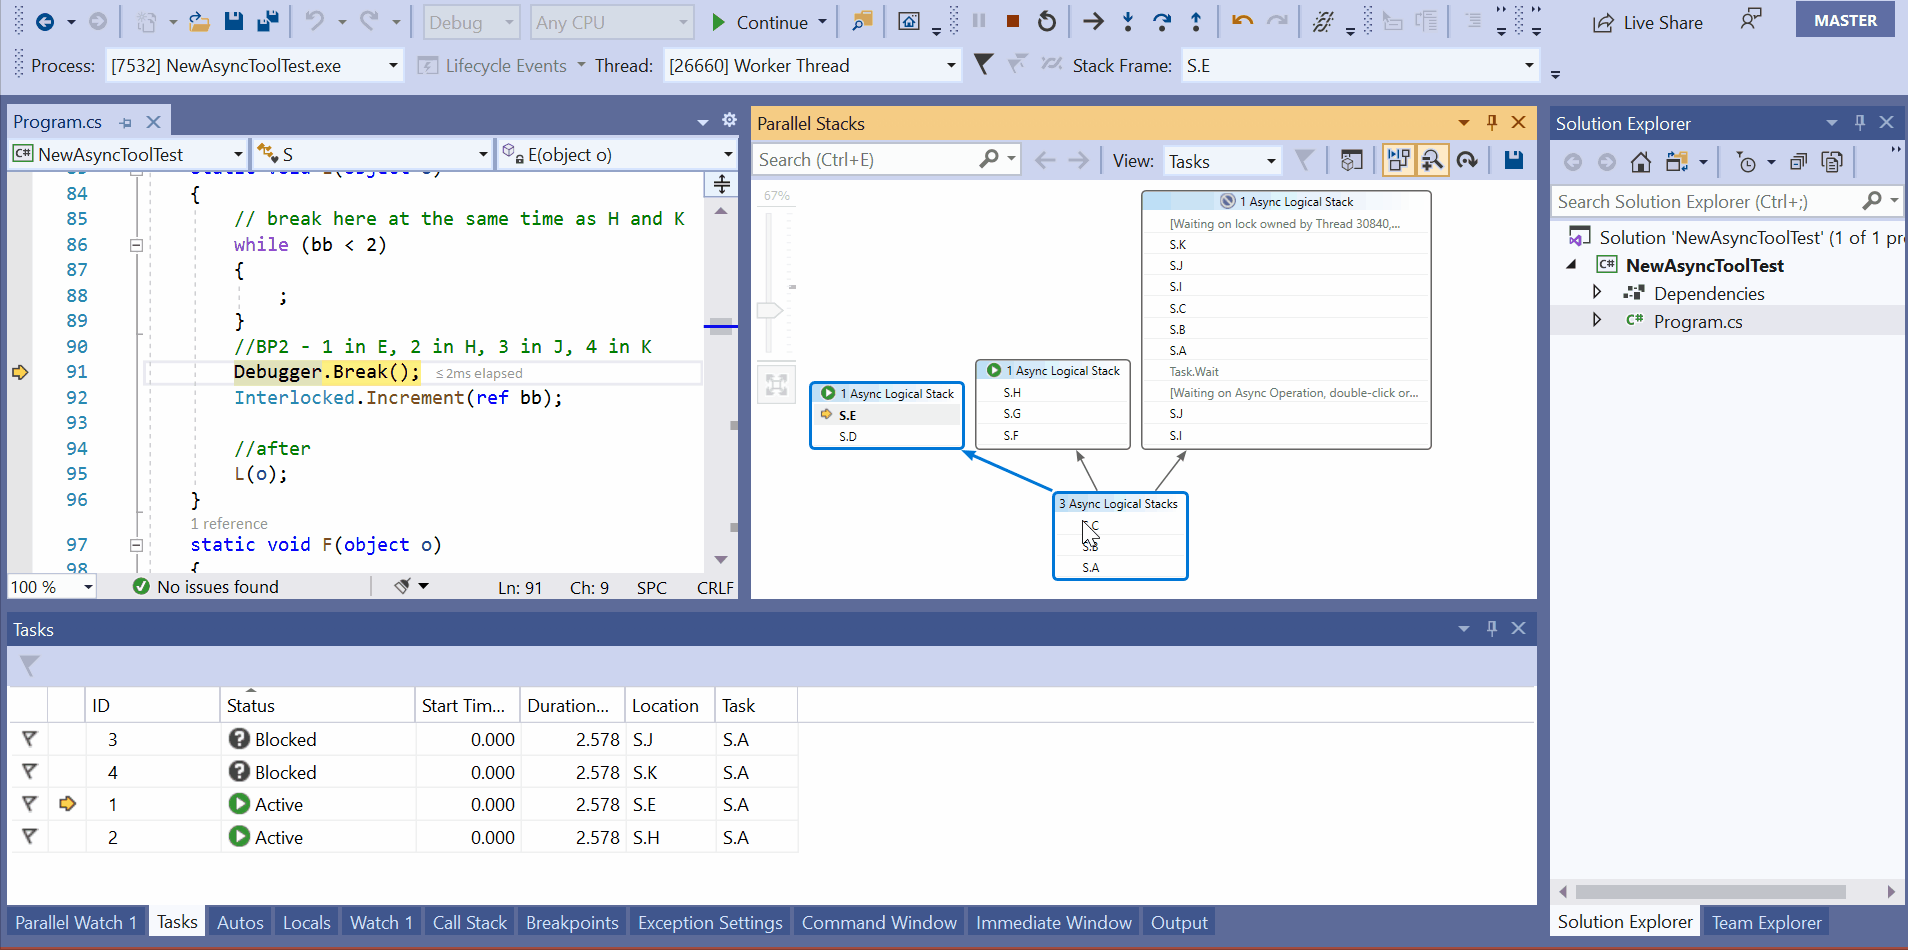Stop debugging with the red square icon

[x=1012, y=20]
